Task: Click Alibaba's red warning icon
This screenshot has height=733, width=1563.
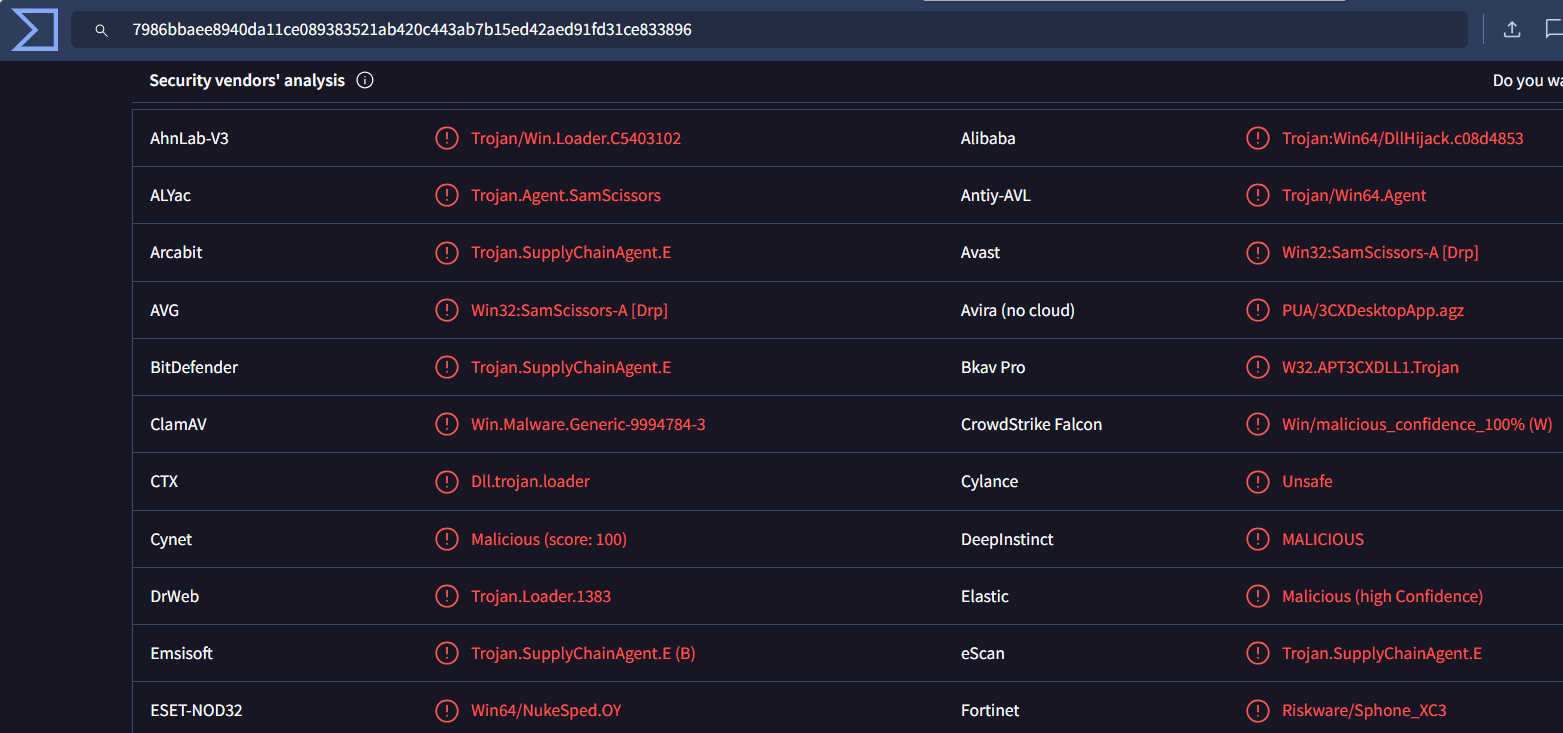Action: (1258, 138)
